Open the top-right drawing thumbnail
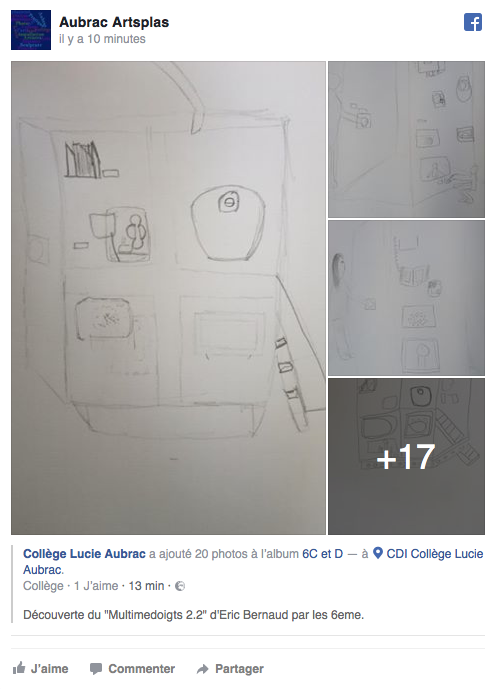Image resolution: width=491 pixels, height=689 pixels. (406, 139)
